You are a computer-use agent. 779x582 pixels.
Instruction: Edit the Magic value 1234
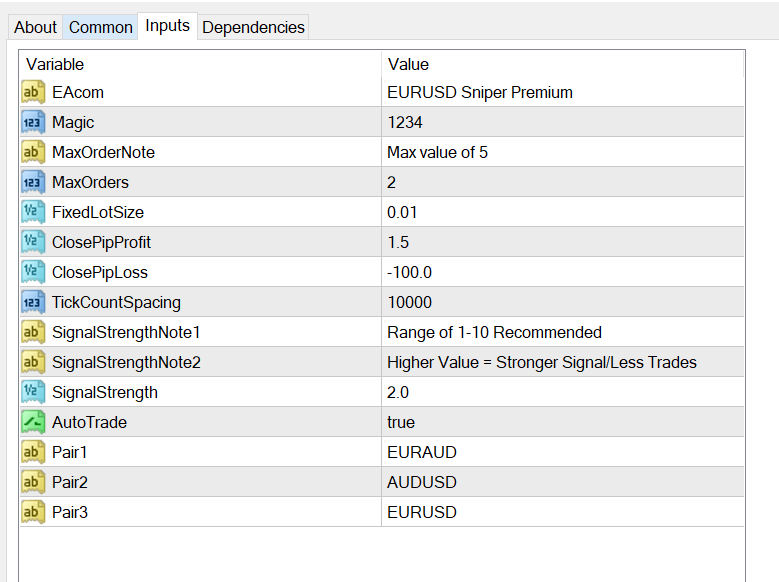563,122
